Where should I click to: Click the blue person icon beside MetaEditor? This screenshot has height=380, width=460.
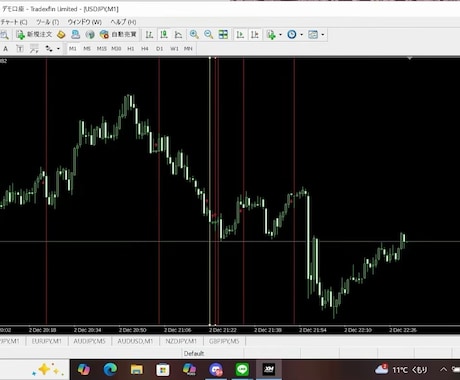click(76, 34)
